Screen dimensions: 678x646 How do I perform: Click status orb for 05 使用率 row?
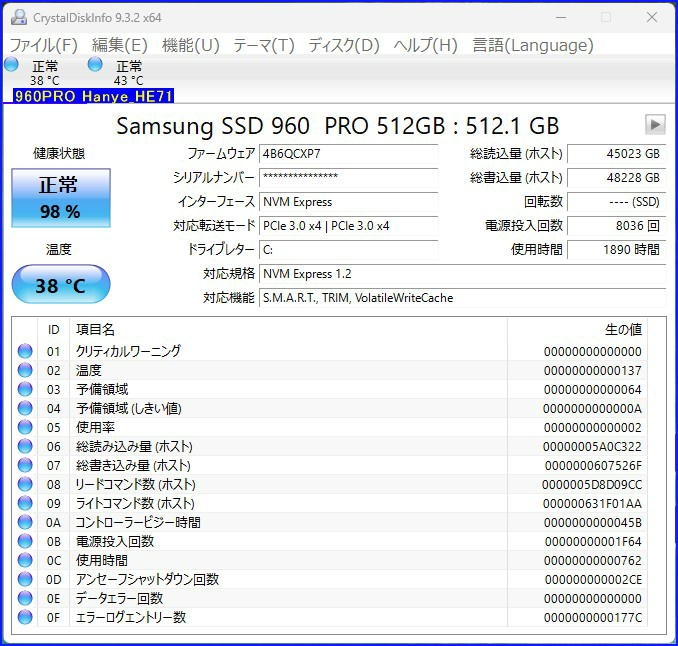(25, 427)
